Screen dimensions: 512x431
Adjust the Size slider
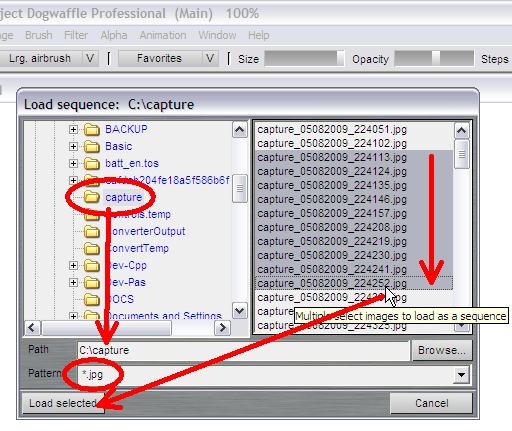(304, 59)
